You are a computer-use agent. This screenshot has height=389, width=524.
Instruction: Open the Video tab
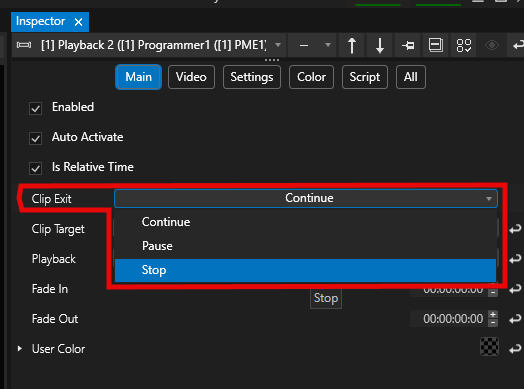click(191, 77)
